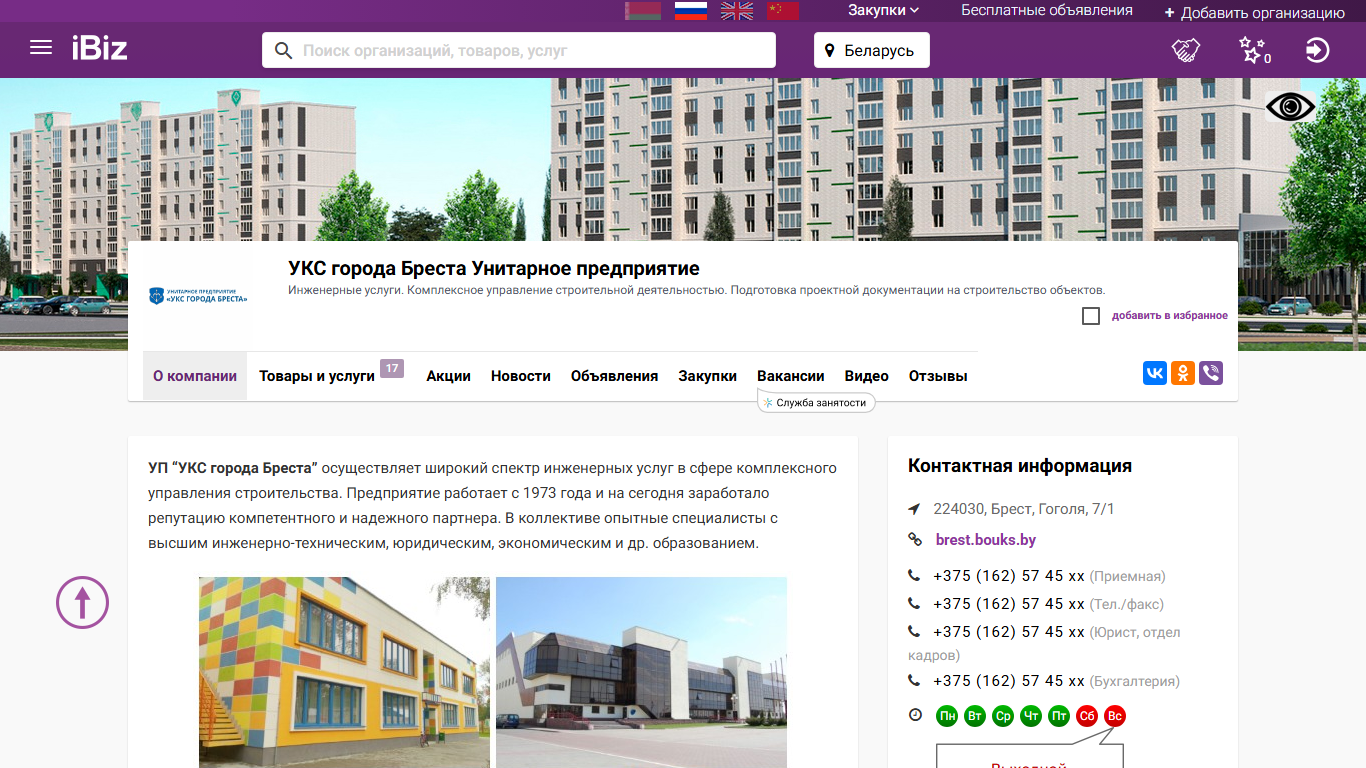Image resolution: width=1366 pixels, height=768 pixels.
Task: Click the scroll-to-top arrow circle
Action: click(82, 602)
